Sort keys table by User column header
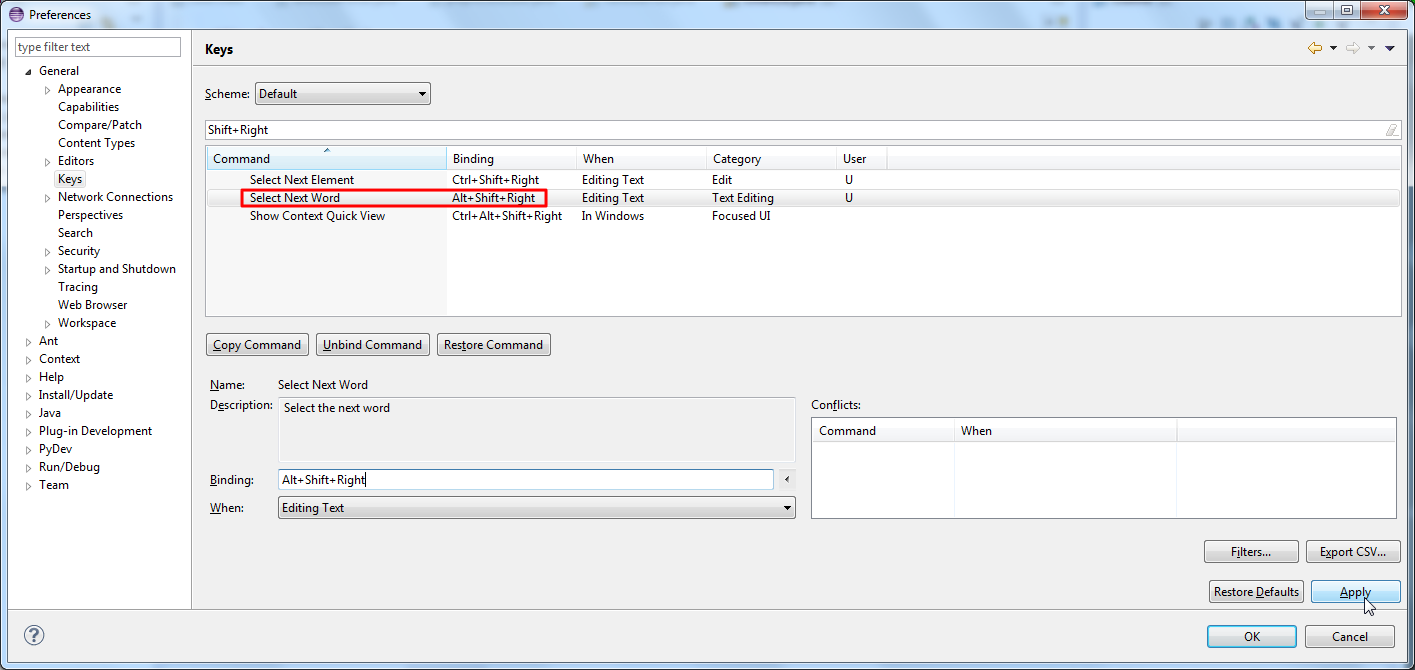This screenshot has height=670, width=1415. tap(862, 159)
